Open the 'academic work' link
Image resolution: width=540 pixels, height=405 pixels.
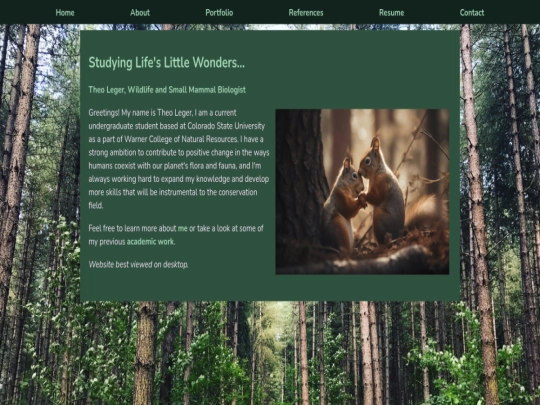click(150, 242)
